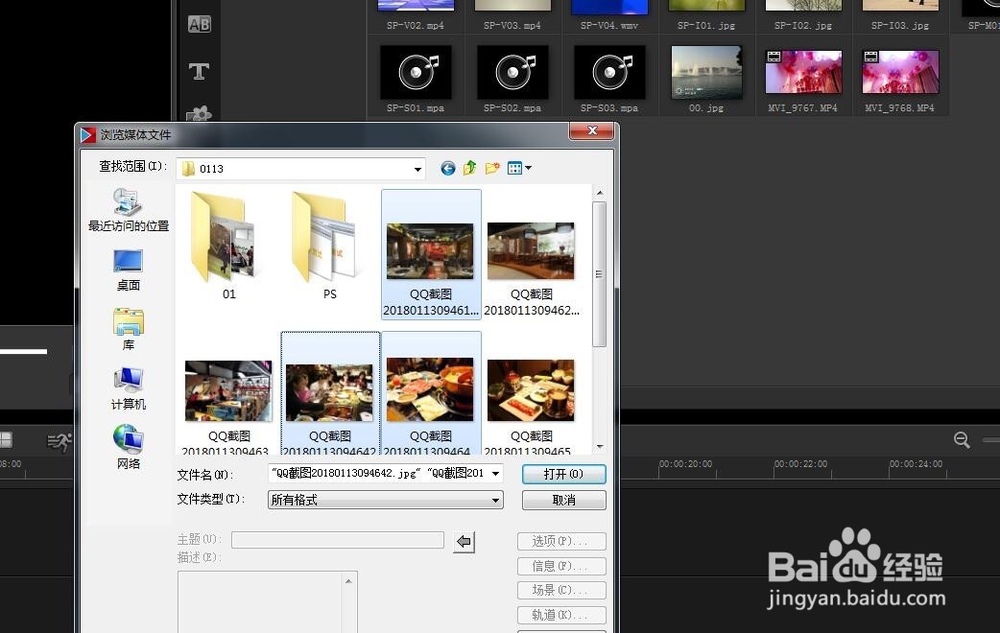Viewport: 1000px width, 633px height.
Task: Open 计算机 in the places sidebar
Action: tap(128, 388)
